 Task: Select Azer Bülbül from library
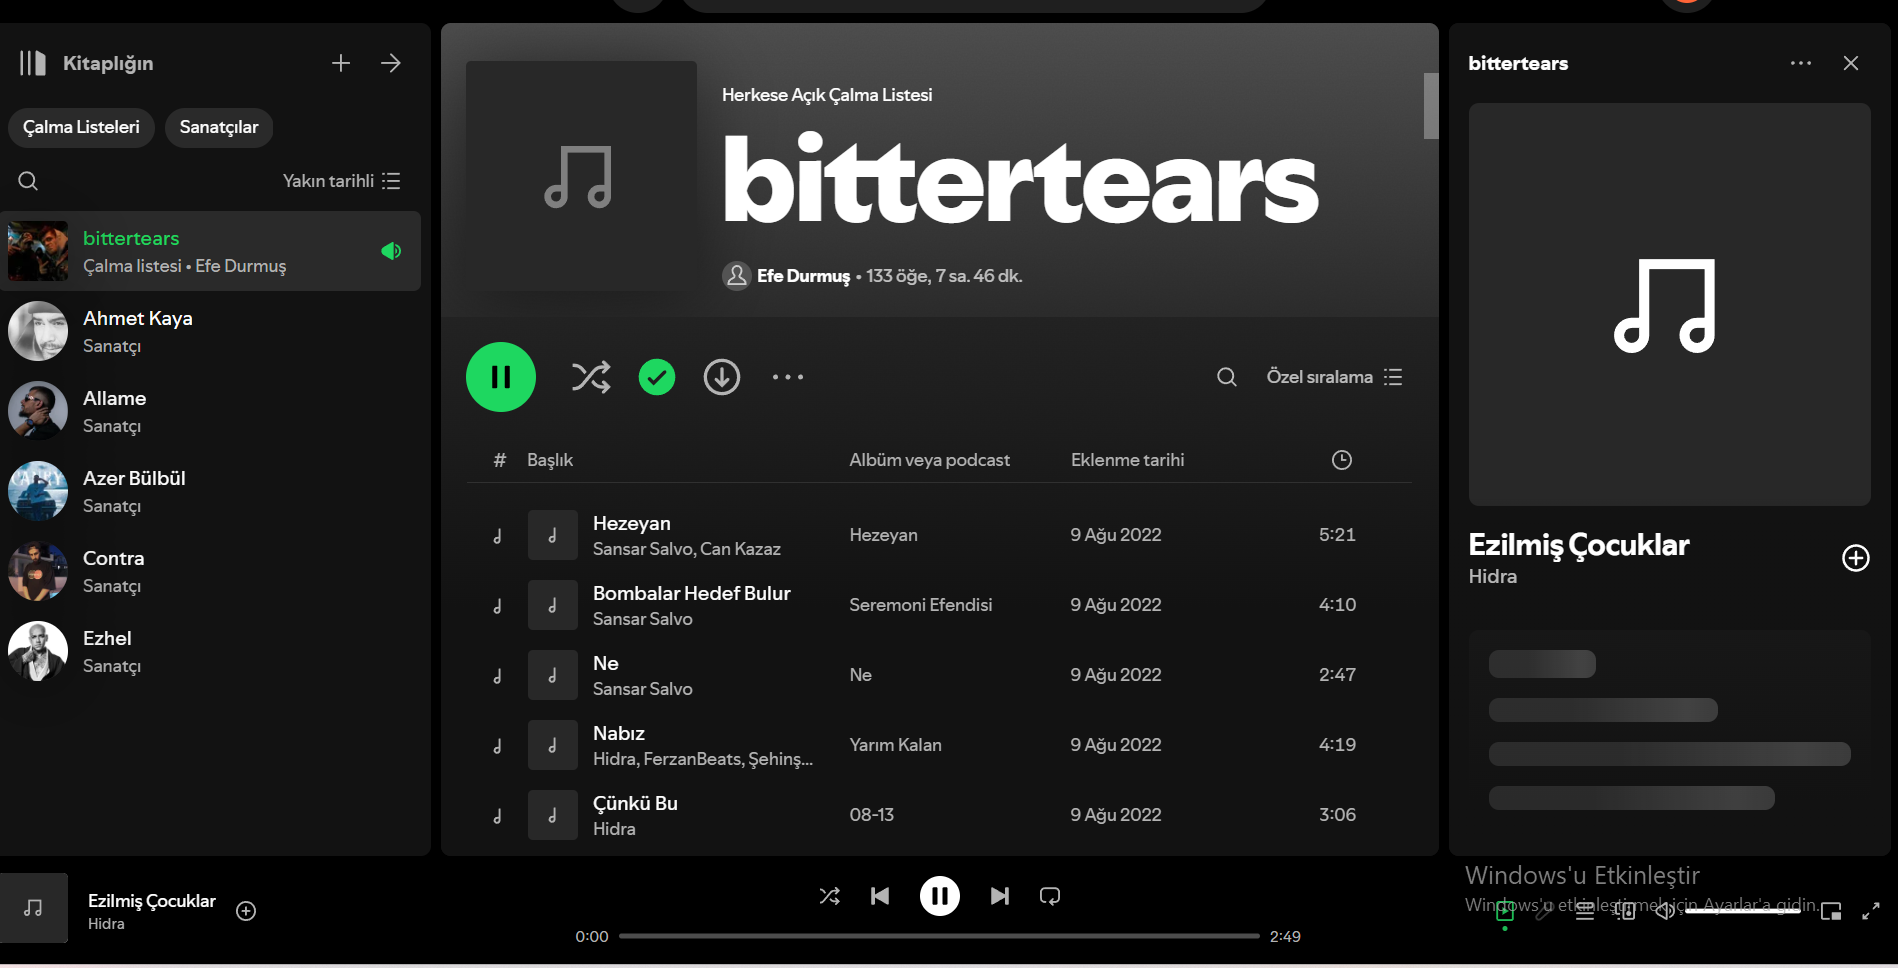pos(211,491)
